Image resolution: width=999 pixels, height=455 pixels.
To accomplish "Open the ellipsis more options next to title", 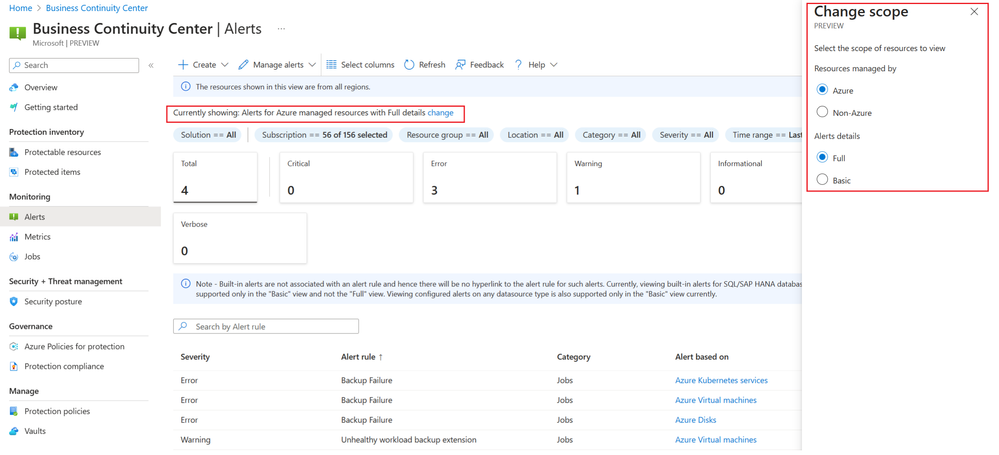I will pos(282,29).
